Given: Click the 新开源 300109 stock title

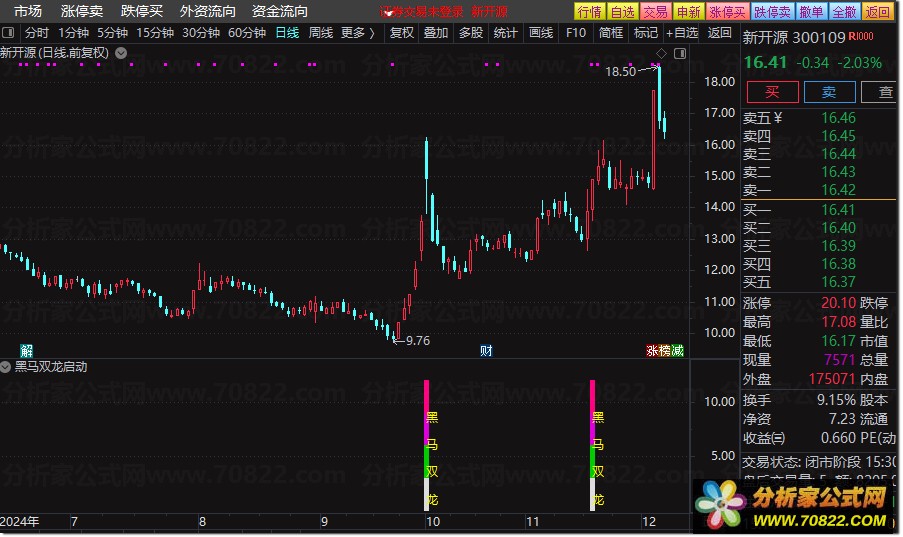Looking at the screenshot, I should click(794, 37).
